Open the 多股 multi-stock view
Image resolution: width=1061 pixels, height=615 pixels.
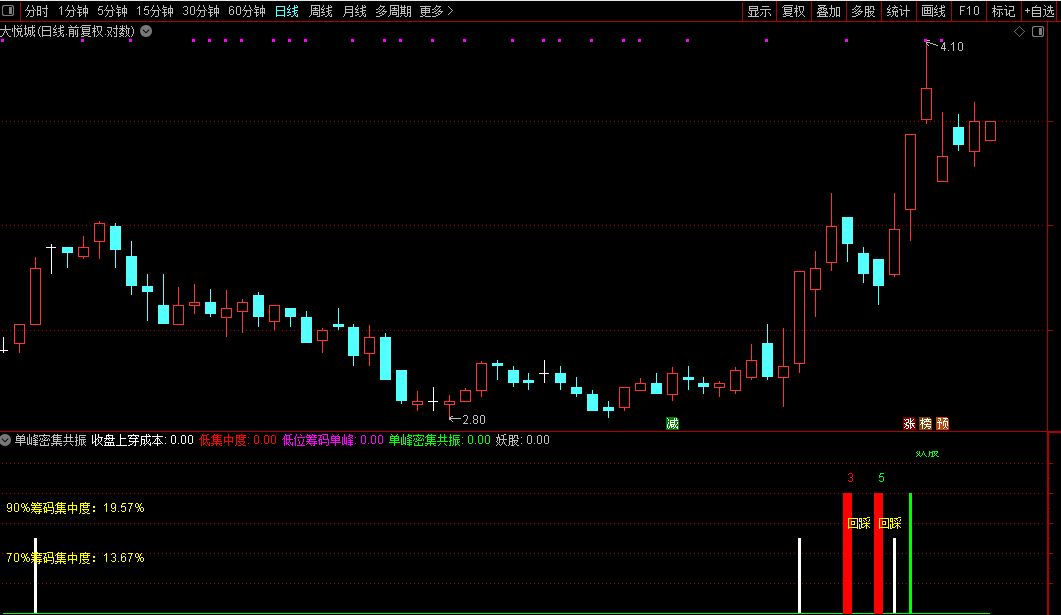pyautogui.click(x=863, y=12)
